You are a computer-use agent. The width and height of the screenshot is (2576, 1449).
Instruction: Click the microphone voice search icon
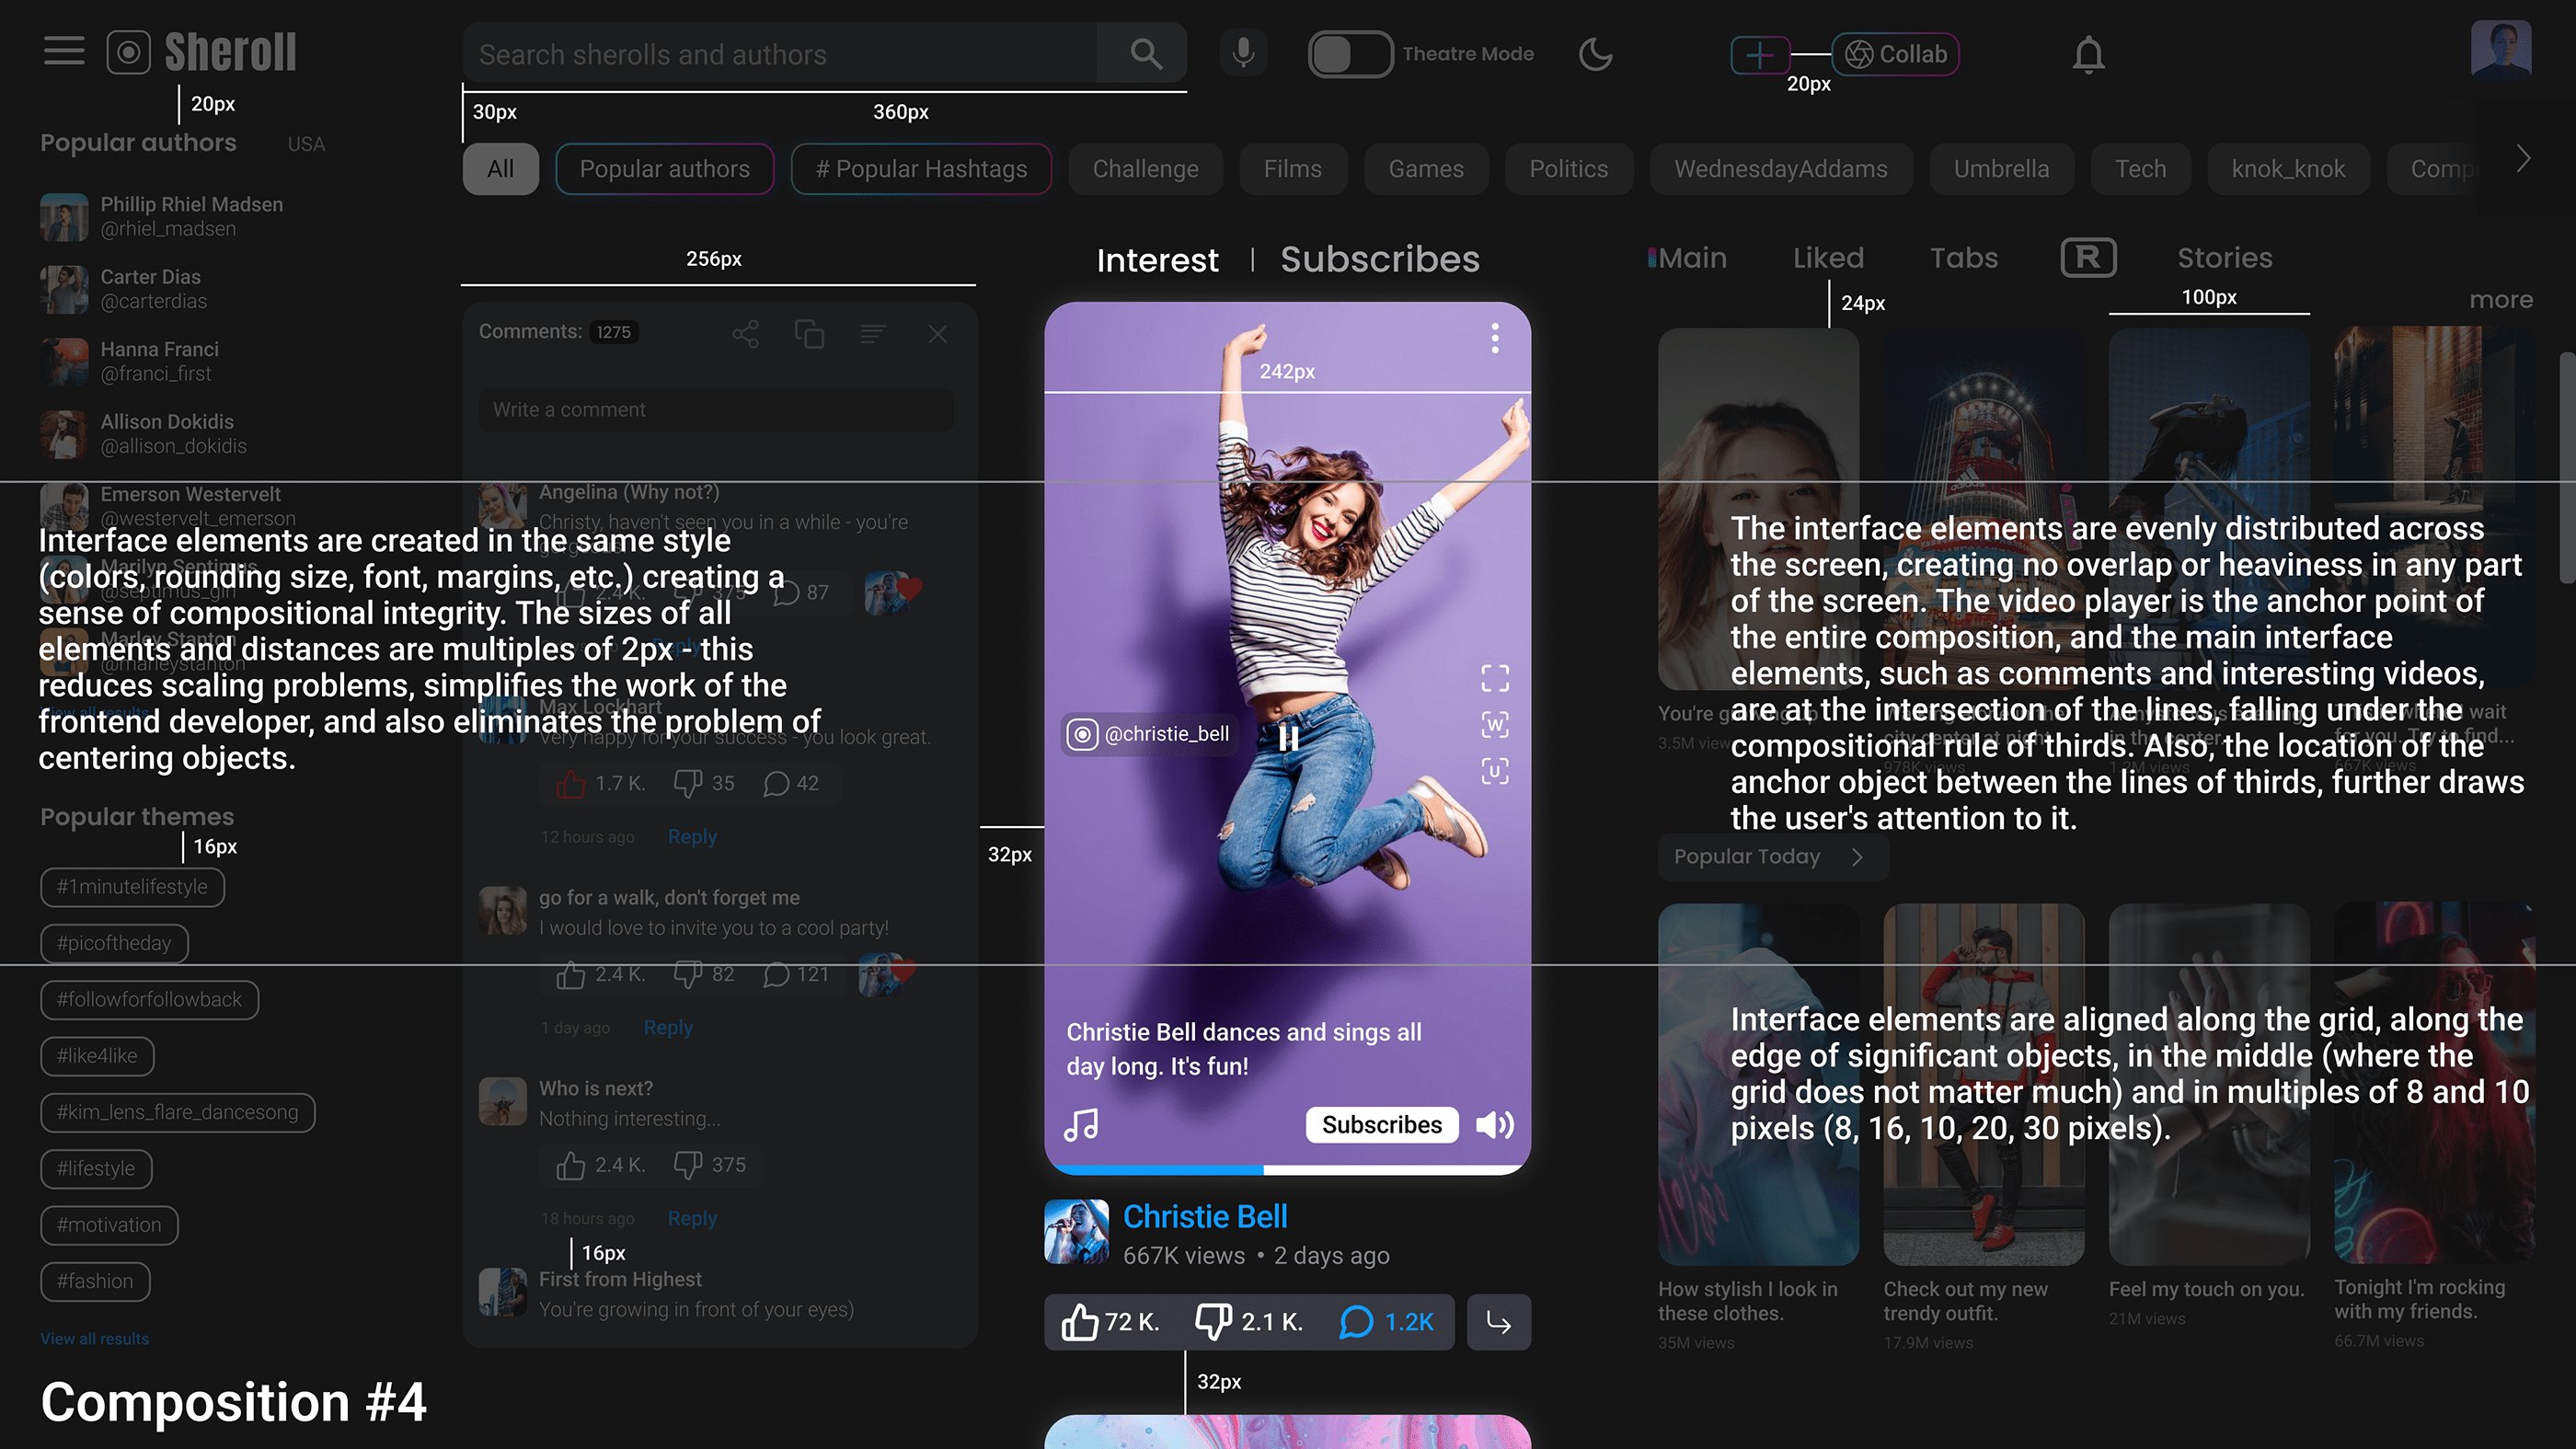coord(1243,53)
